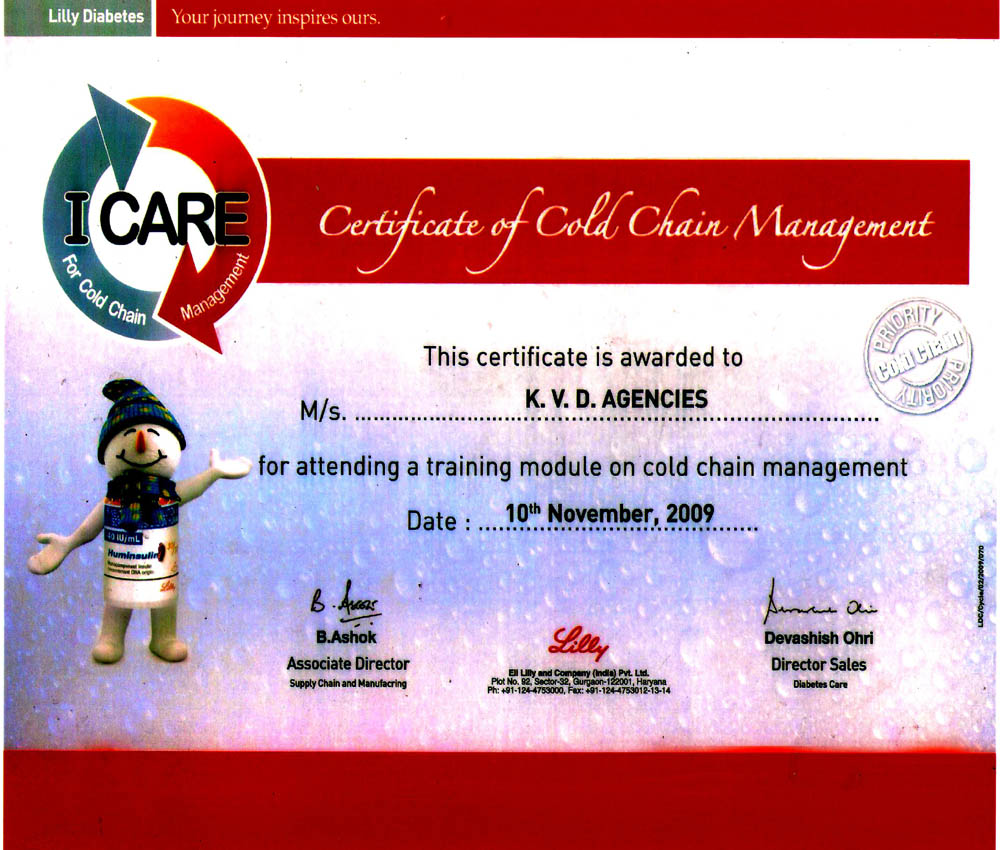Select the text "This certificate is awarded to"

(x=583, y=357)
